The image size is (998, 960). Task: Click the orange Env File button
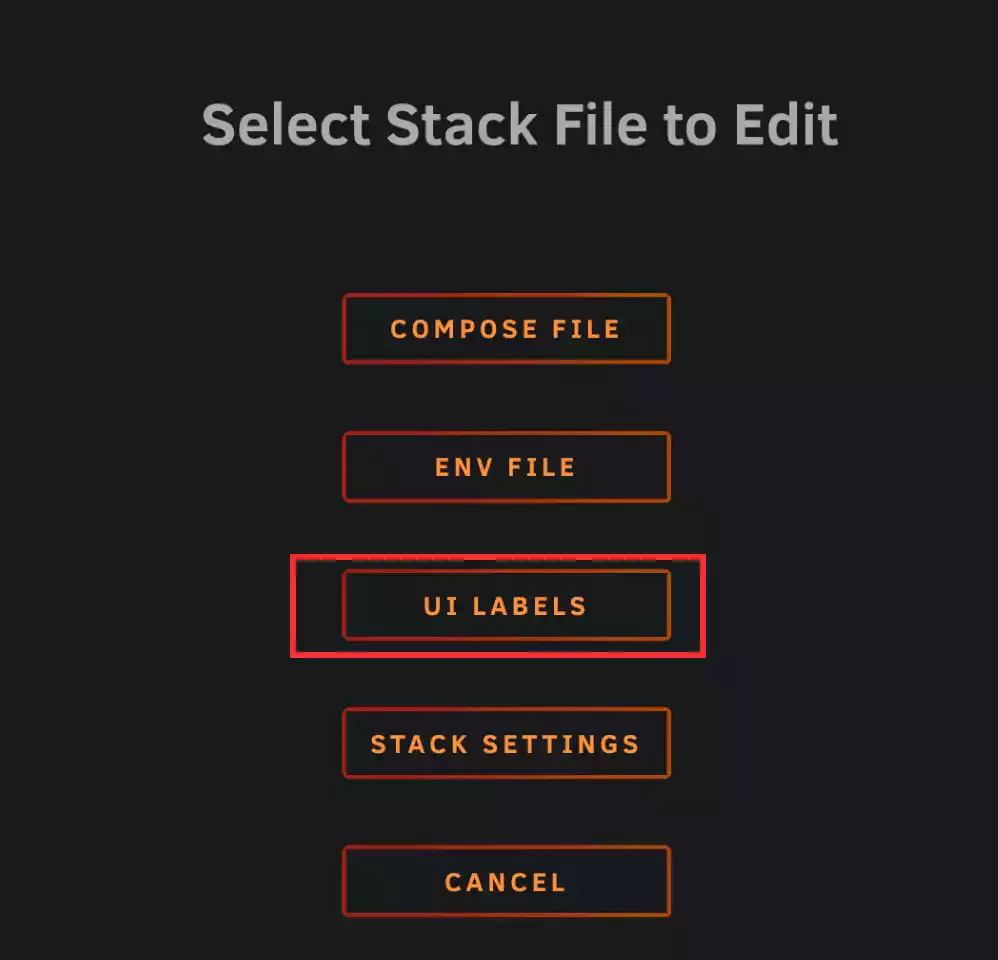(506, 467)
